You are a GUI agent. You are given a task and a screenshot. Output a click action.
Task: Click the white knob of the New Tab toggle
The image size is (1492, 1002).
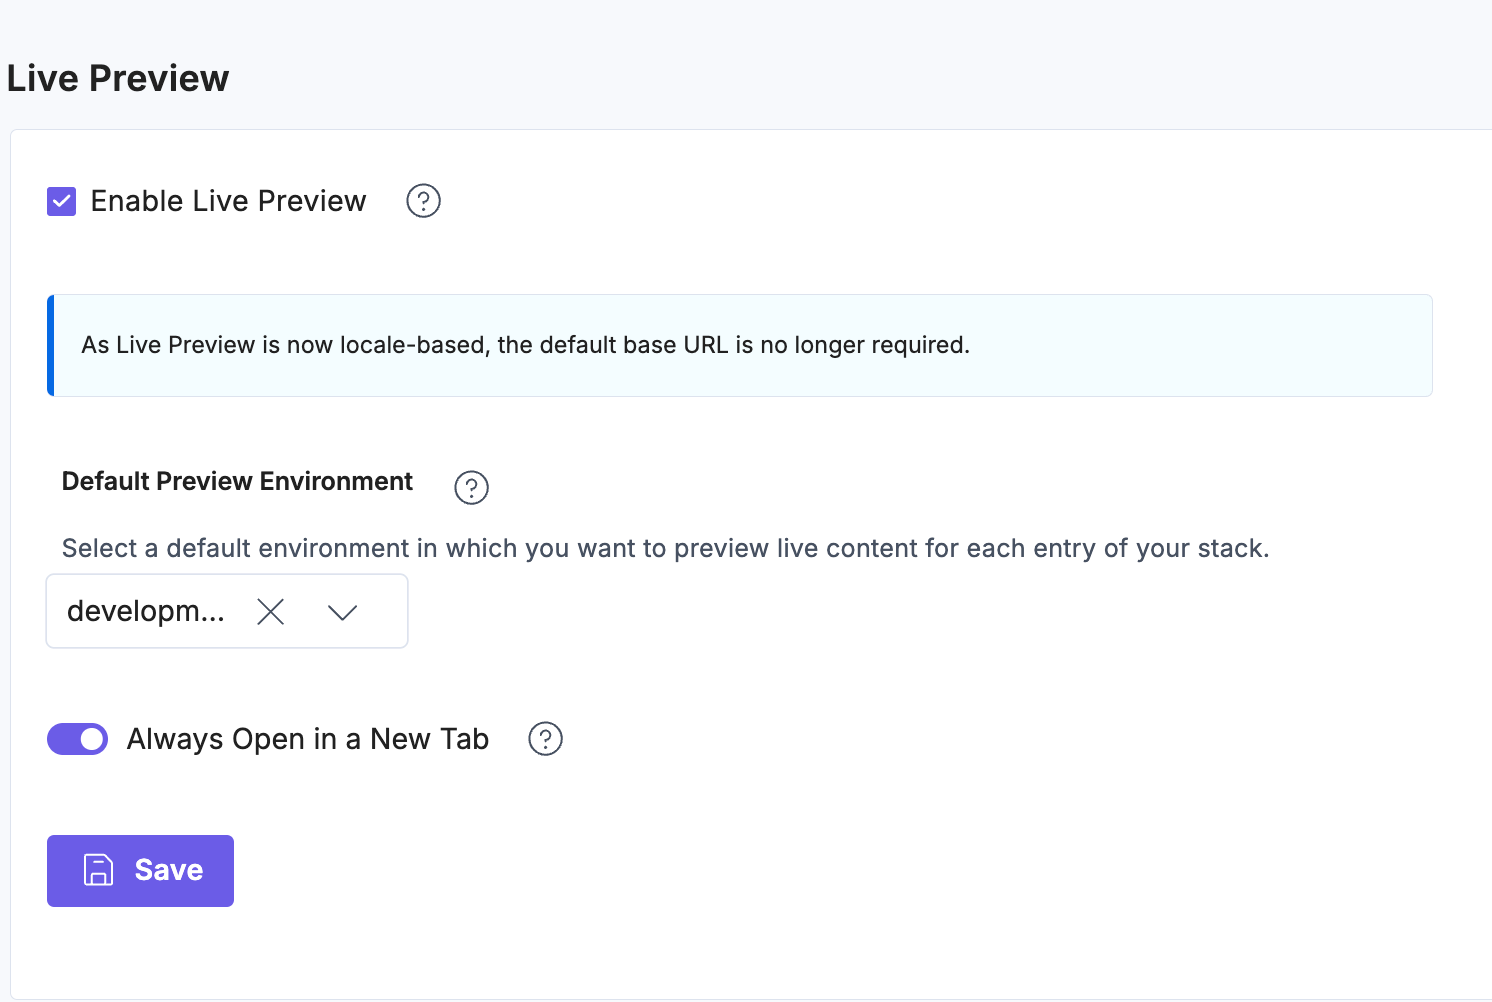[92, 739]
